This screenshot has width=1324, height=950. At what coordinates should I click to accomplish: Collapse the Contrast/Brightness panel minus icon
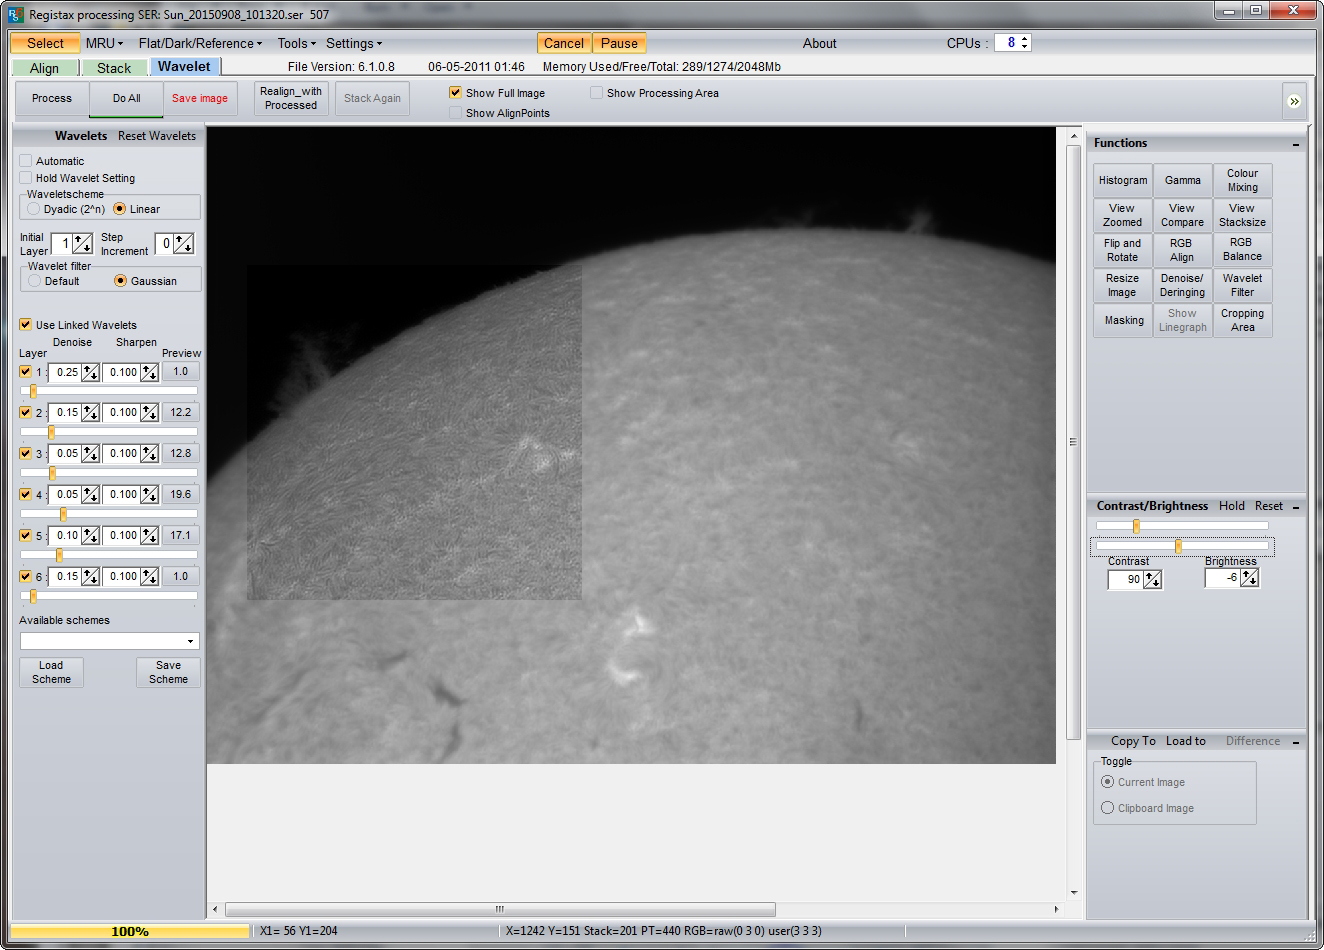1296,507
